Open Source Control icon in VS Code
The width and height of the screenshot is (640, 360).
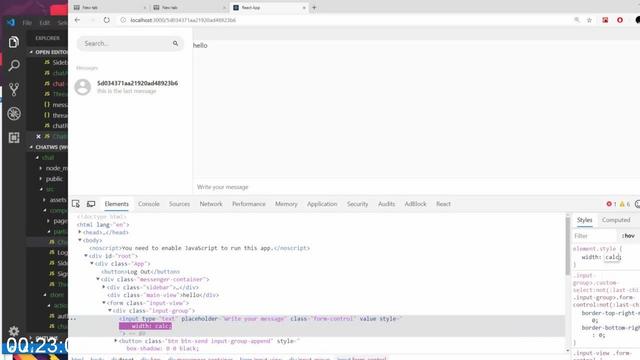coord(14,89)
